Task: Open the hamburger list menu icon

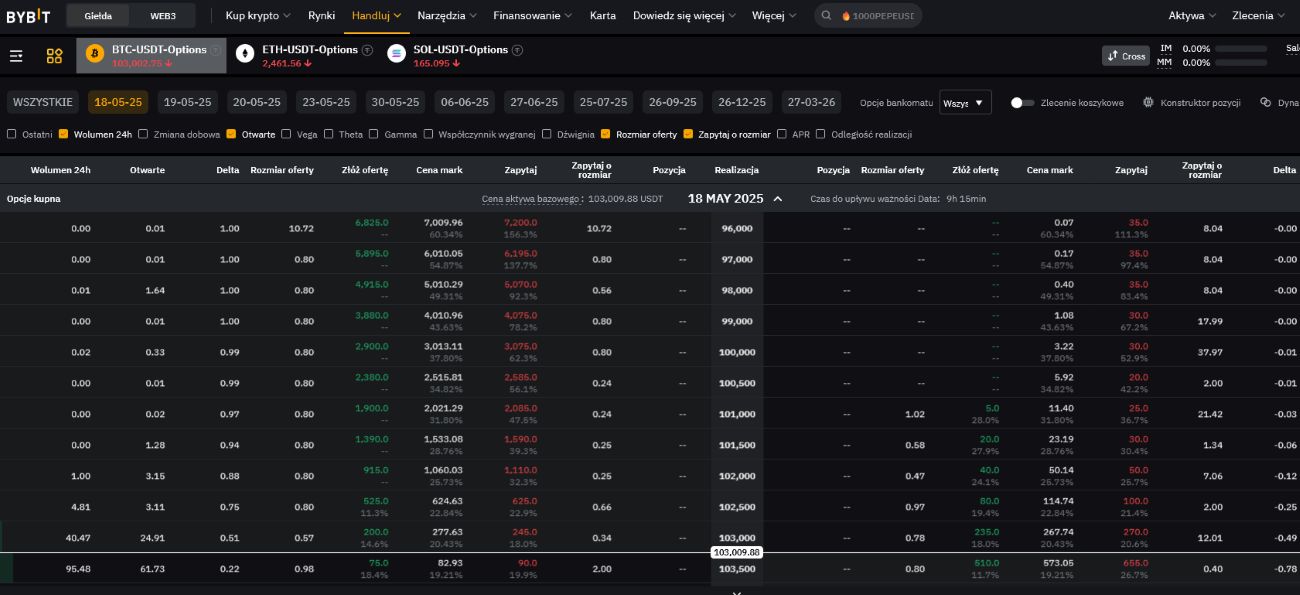Action: click(x=16, y=56)
